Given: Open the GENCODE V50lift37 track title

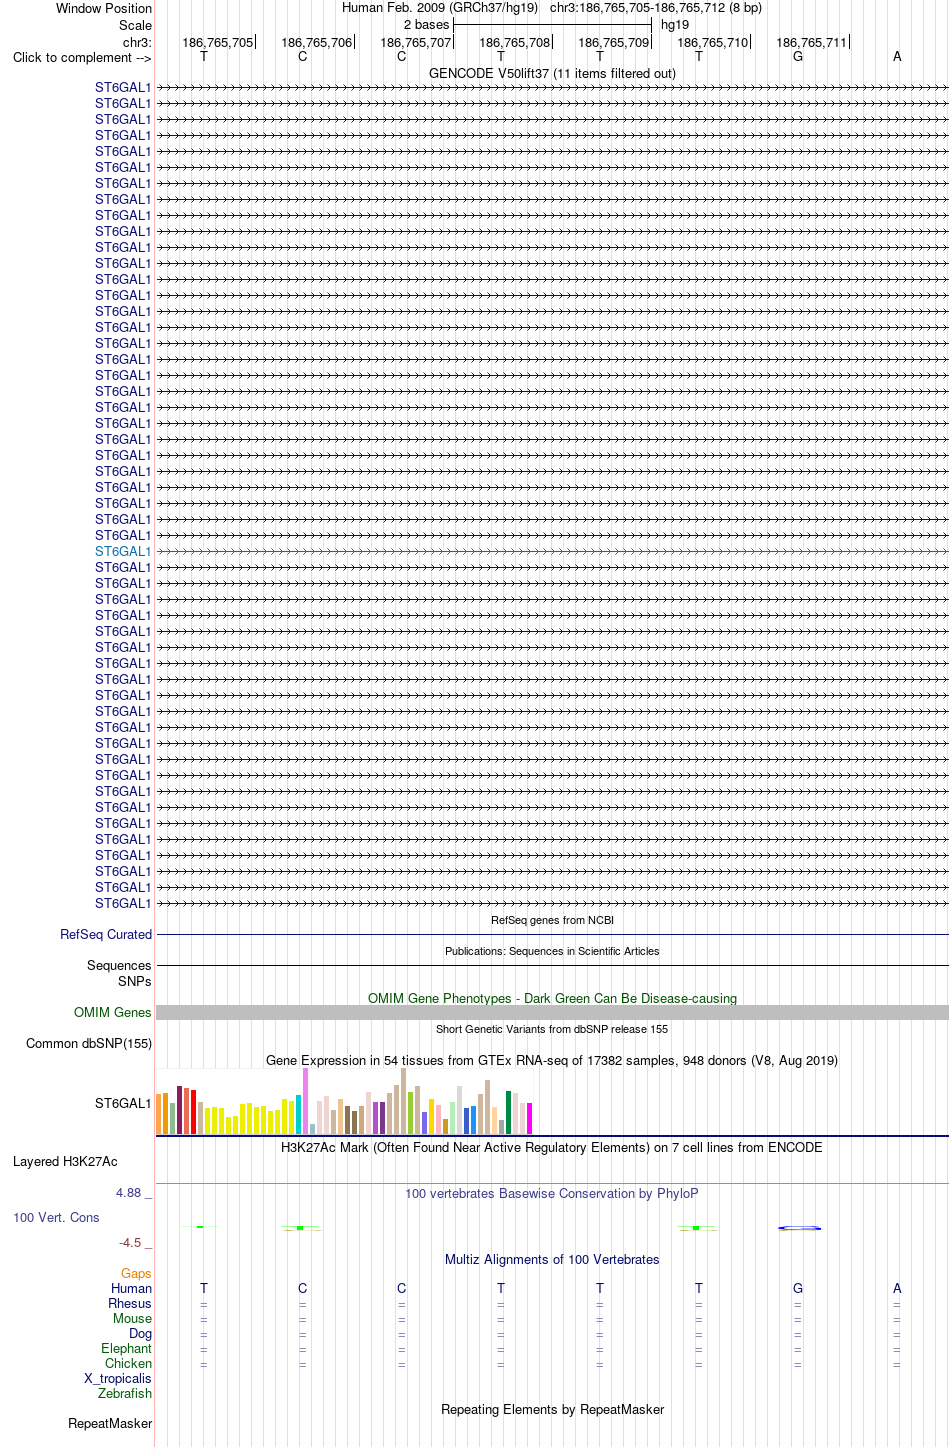Looking at the screenshot, I should [x=552, y=73].
